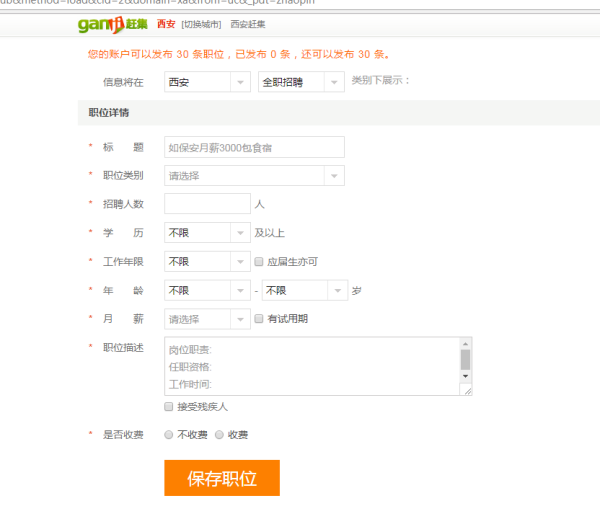Viewport: 600px width, 519px height.
Task: Click the account quota notice text
Action: [239, 54]
